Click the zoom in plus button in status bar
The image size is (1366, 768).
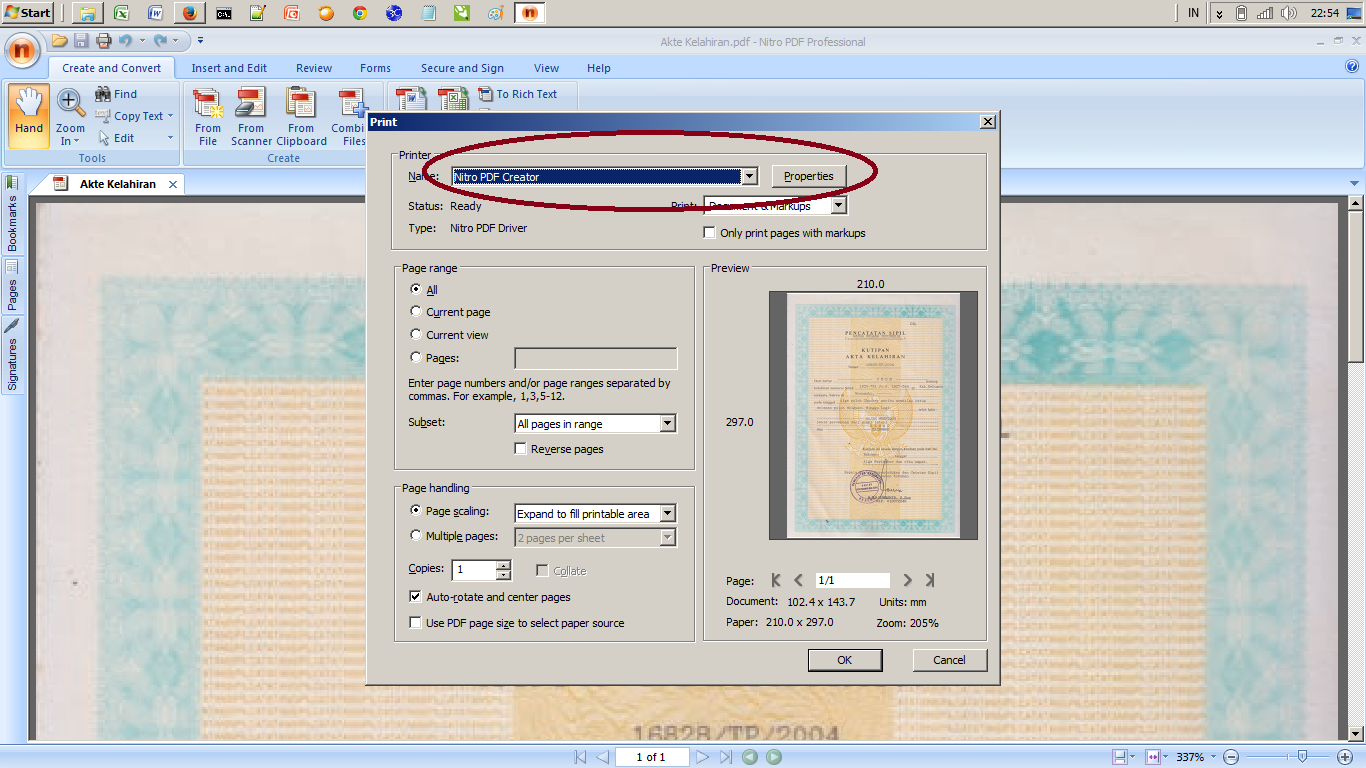point(1345,757)
